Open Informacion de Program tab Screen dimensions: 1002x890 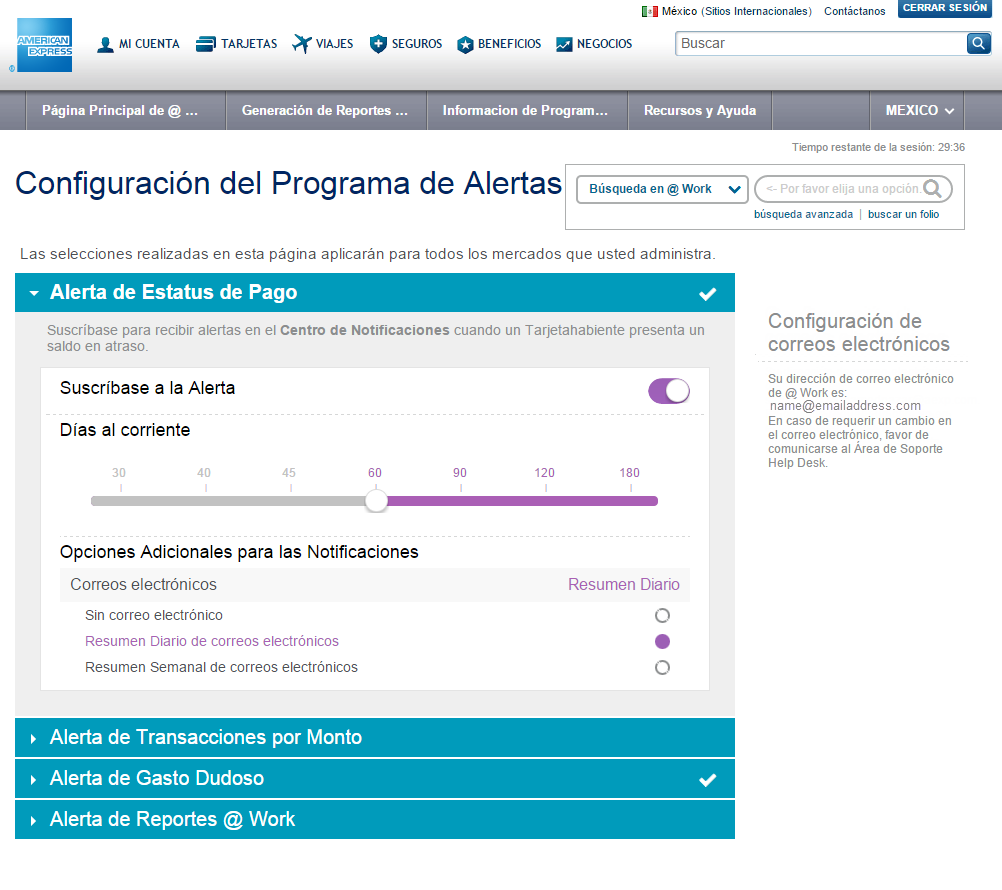527,111
